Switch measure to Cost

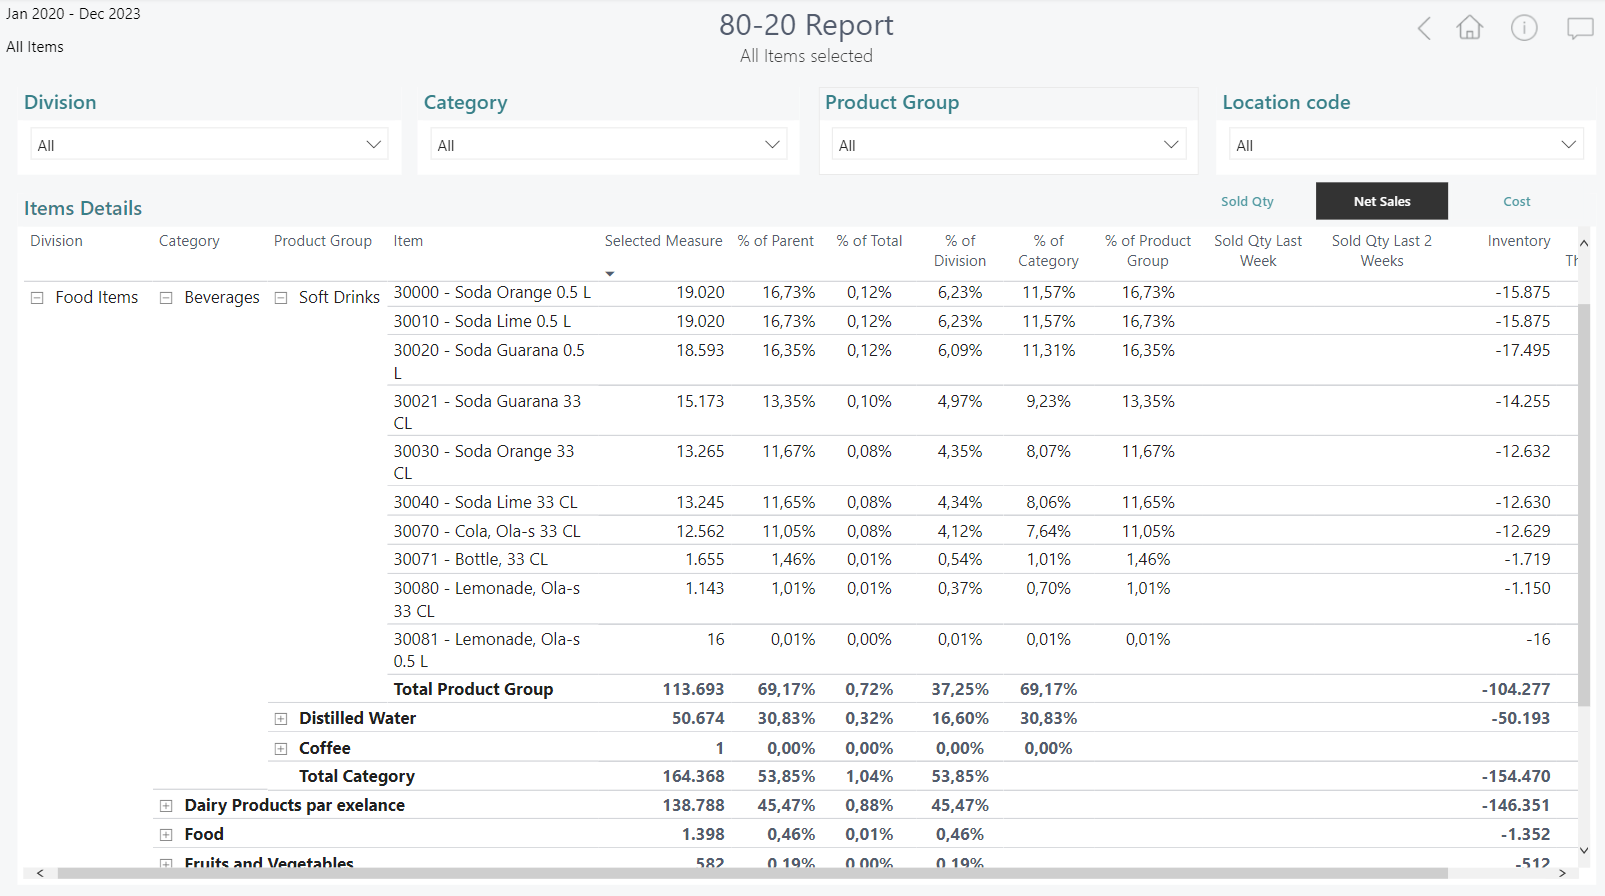[1516, 201]
